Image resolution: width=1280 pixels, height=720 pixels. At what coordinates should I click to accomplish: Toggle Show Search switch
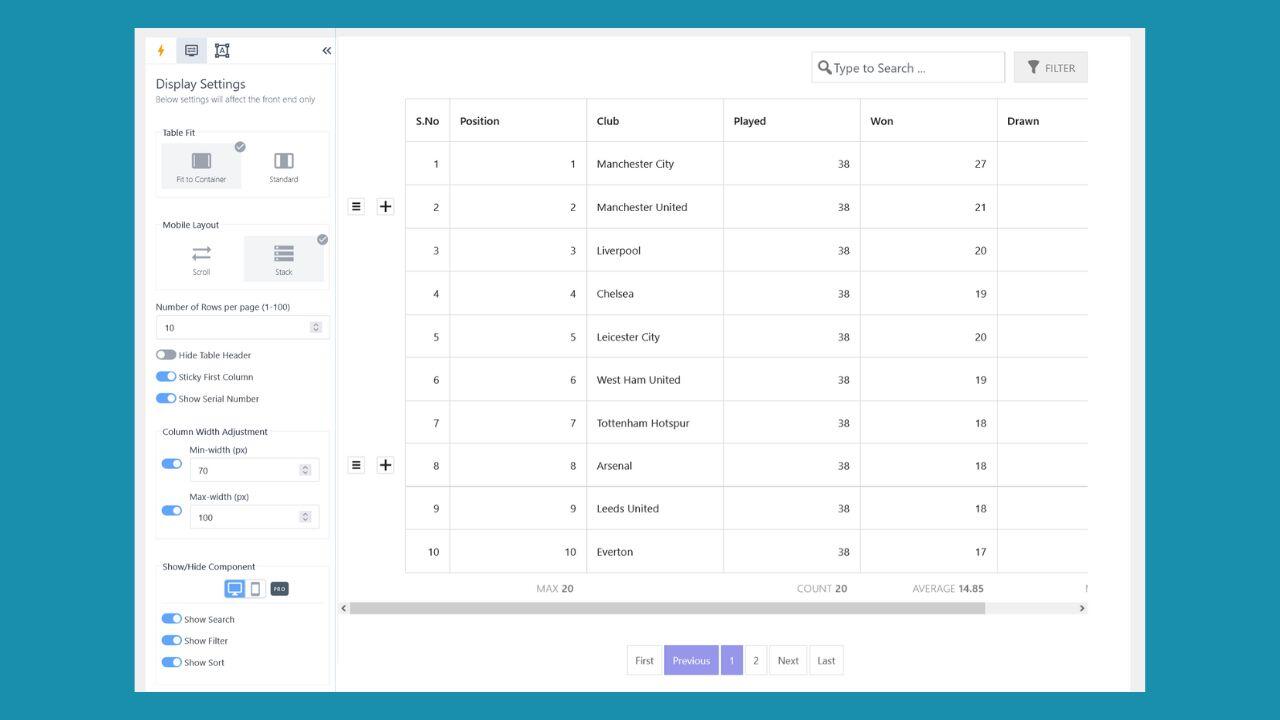coord(172,619)
